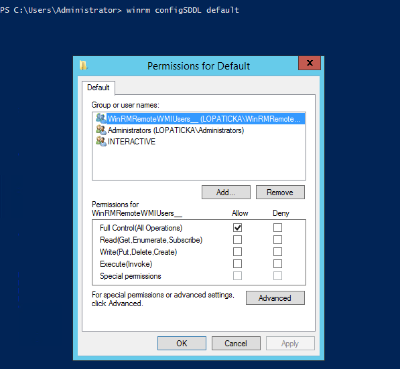Click the Apply button

[290, 343]
